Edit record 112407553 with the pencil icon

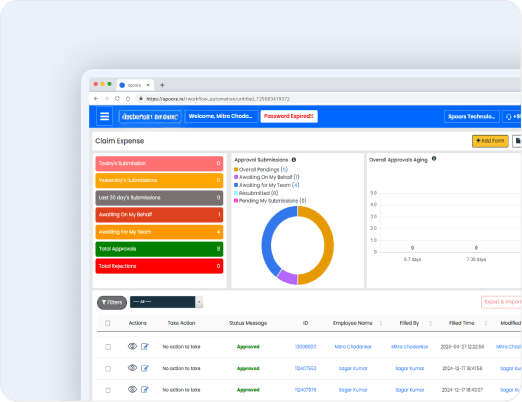coord(145,368)
